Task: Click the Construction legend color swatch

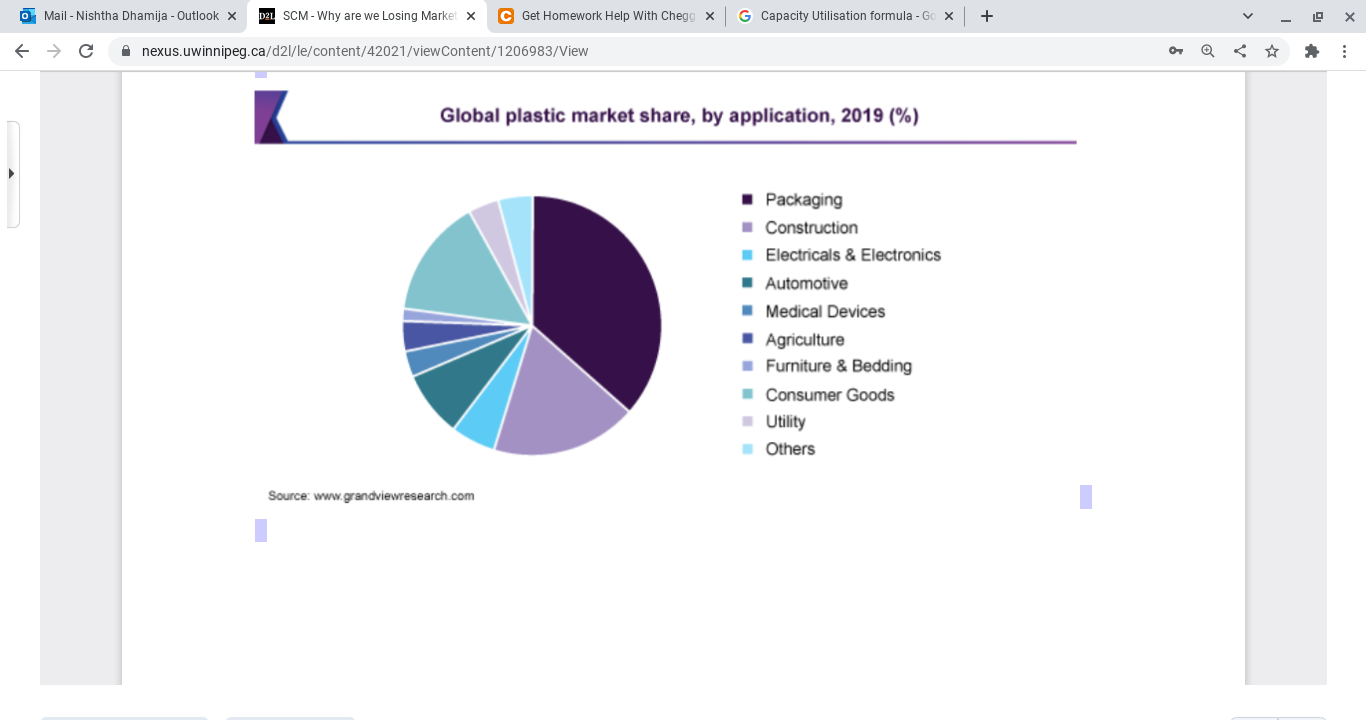Action: coord(747,228)
